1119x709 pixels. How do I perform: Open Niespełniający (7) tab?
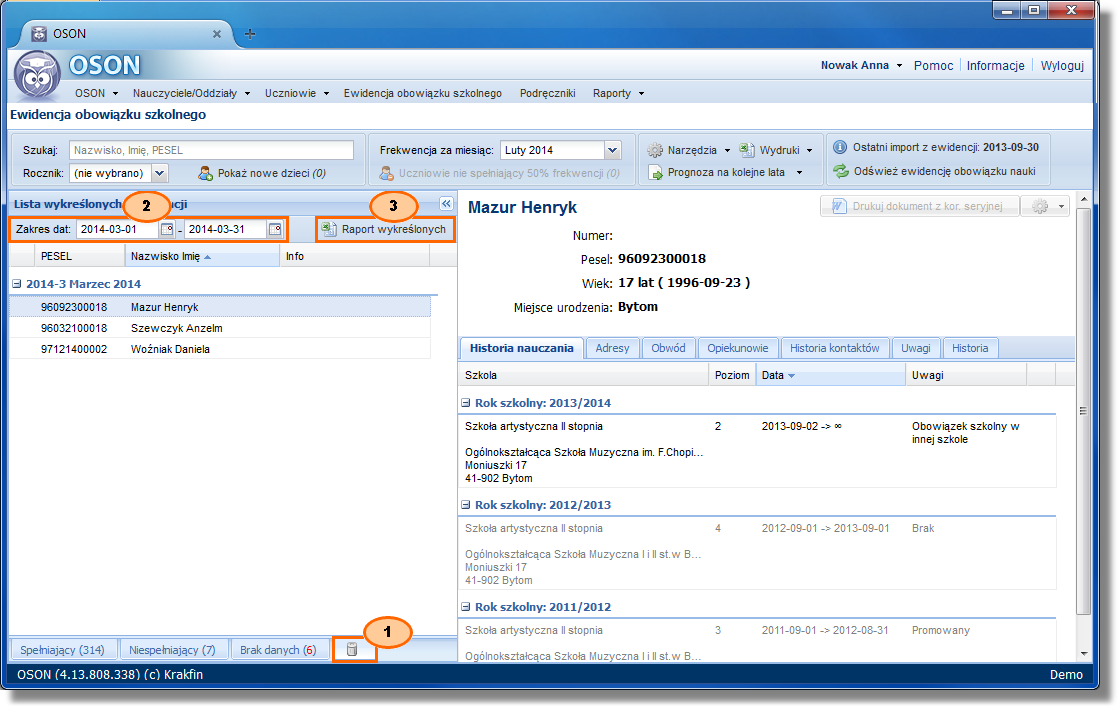pos(172,650)
